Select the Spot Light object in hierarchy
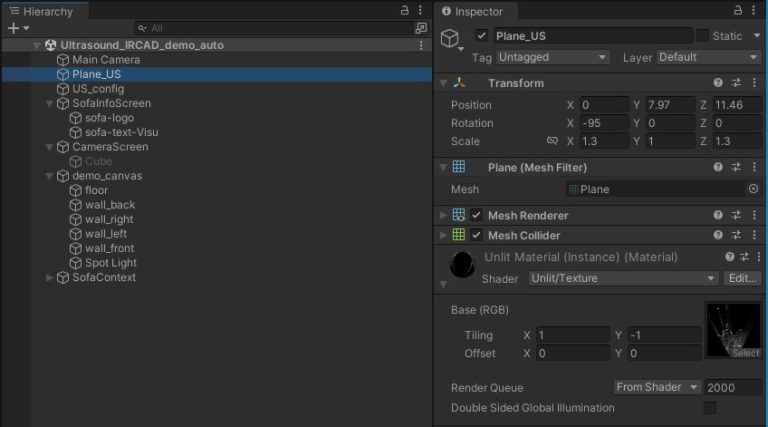This screenshot has width=768, height=427. [x=110, y=263]
